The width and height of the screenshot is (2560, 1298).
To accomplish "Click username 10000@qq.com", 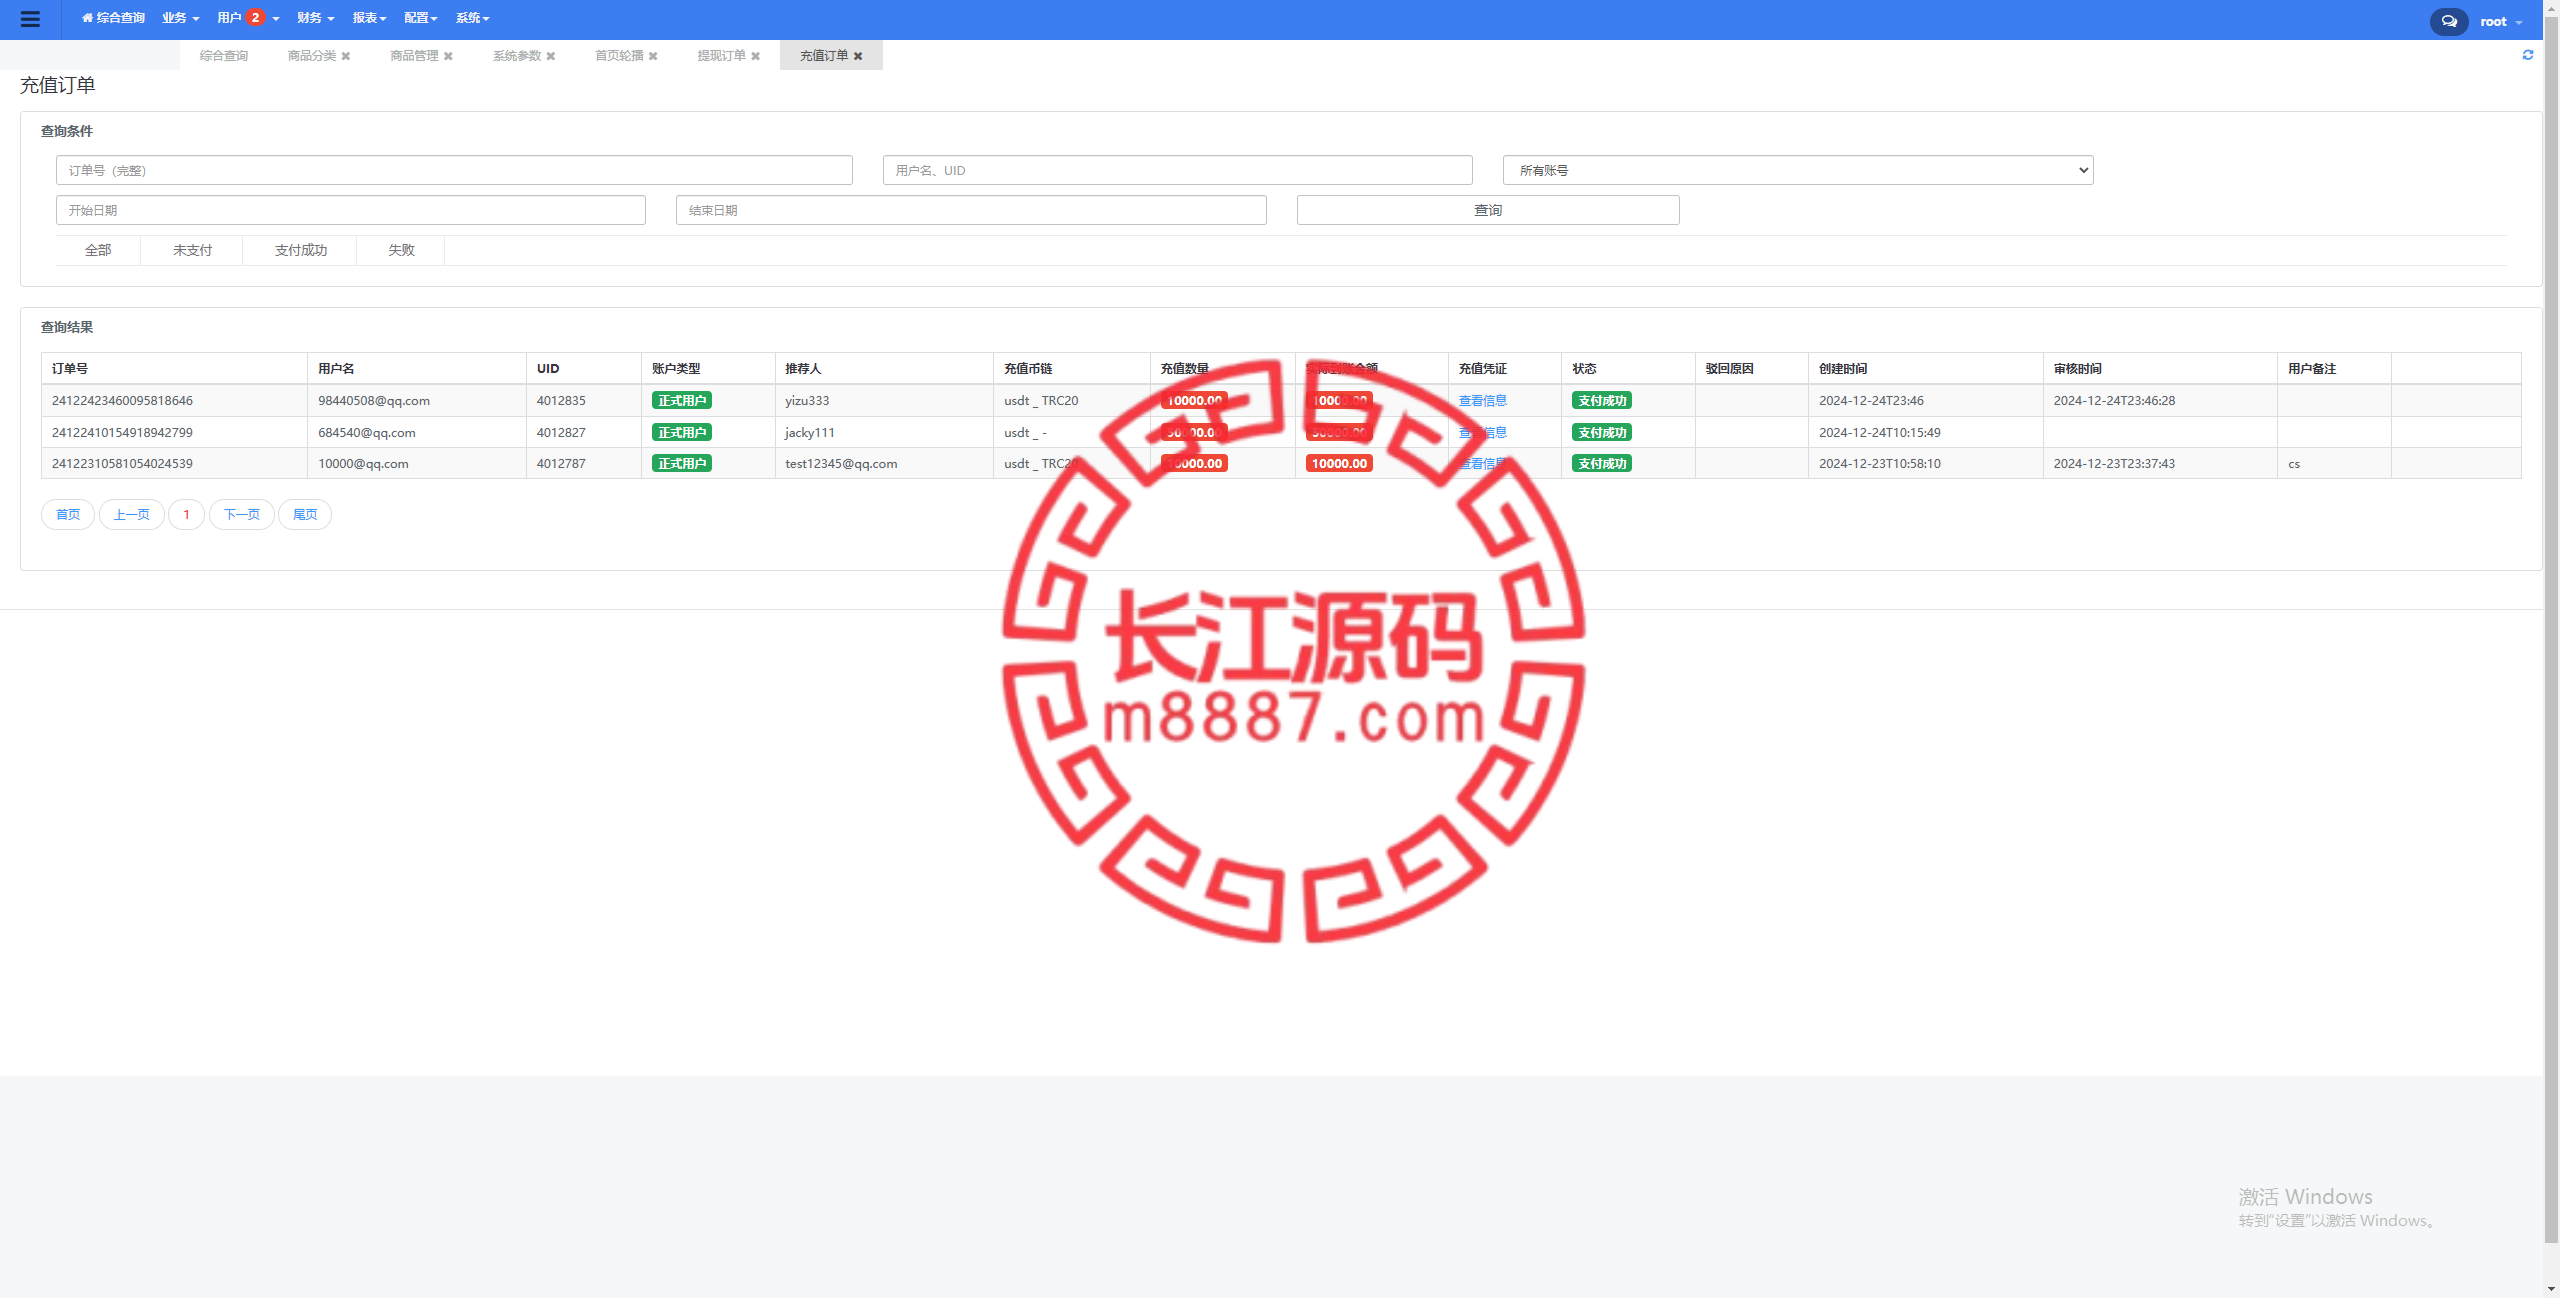I will pos(363,464).
